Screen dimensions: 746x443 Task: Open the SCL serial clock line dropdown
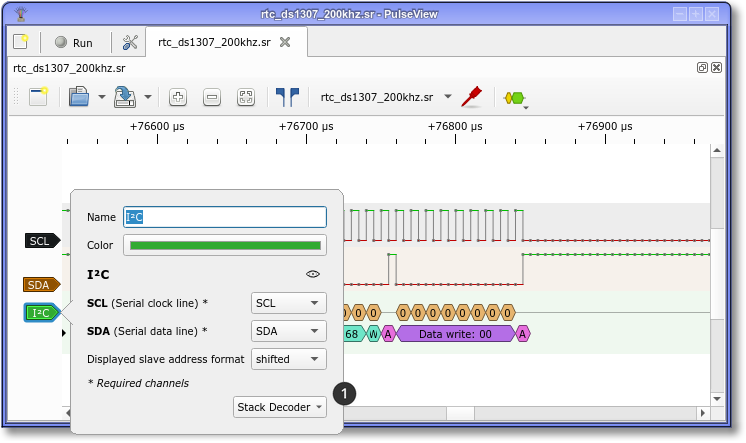point(289,303)
